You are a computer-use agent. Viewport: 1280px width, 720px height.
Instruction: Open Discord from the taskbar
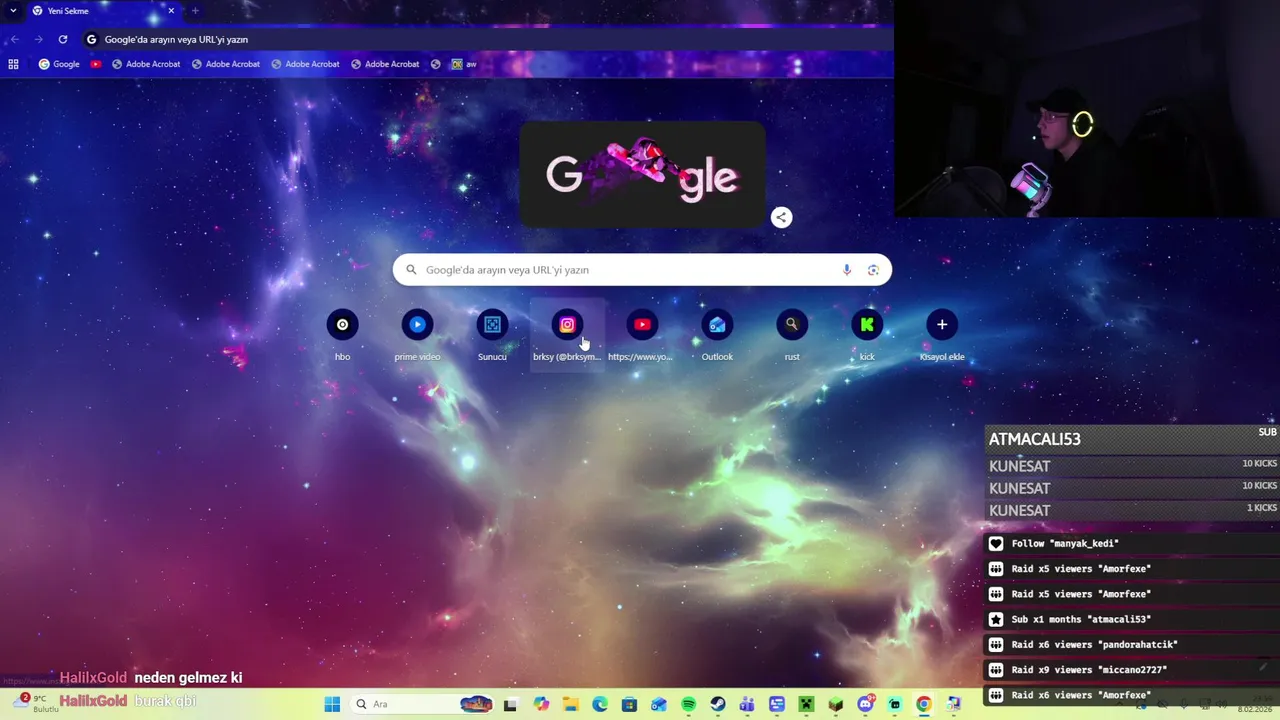click(865, 704)
